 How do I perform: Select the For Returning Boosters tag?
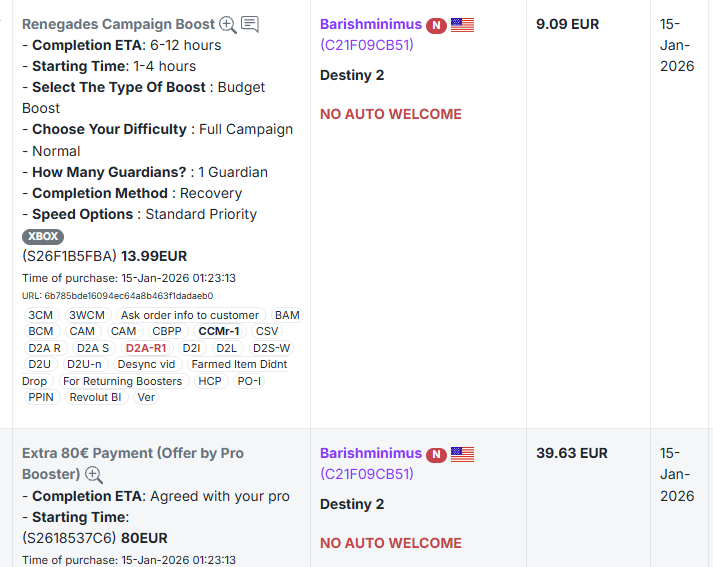[x=122, y=381]
